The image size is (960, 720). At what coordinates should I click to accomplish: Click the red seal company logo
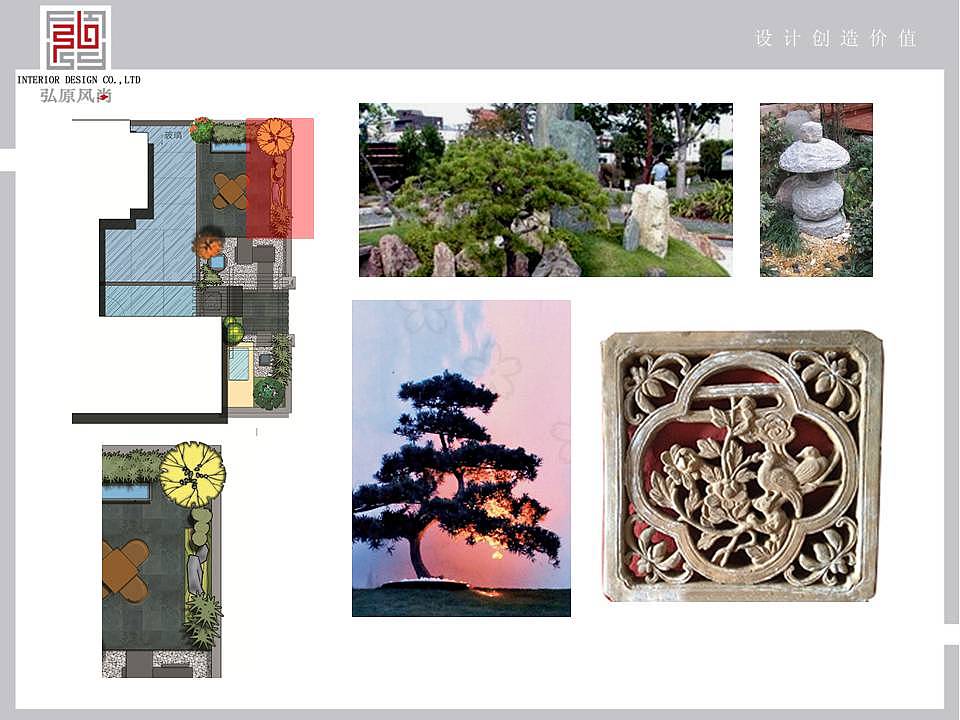pos(76,38)
